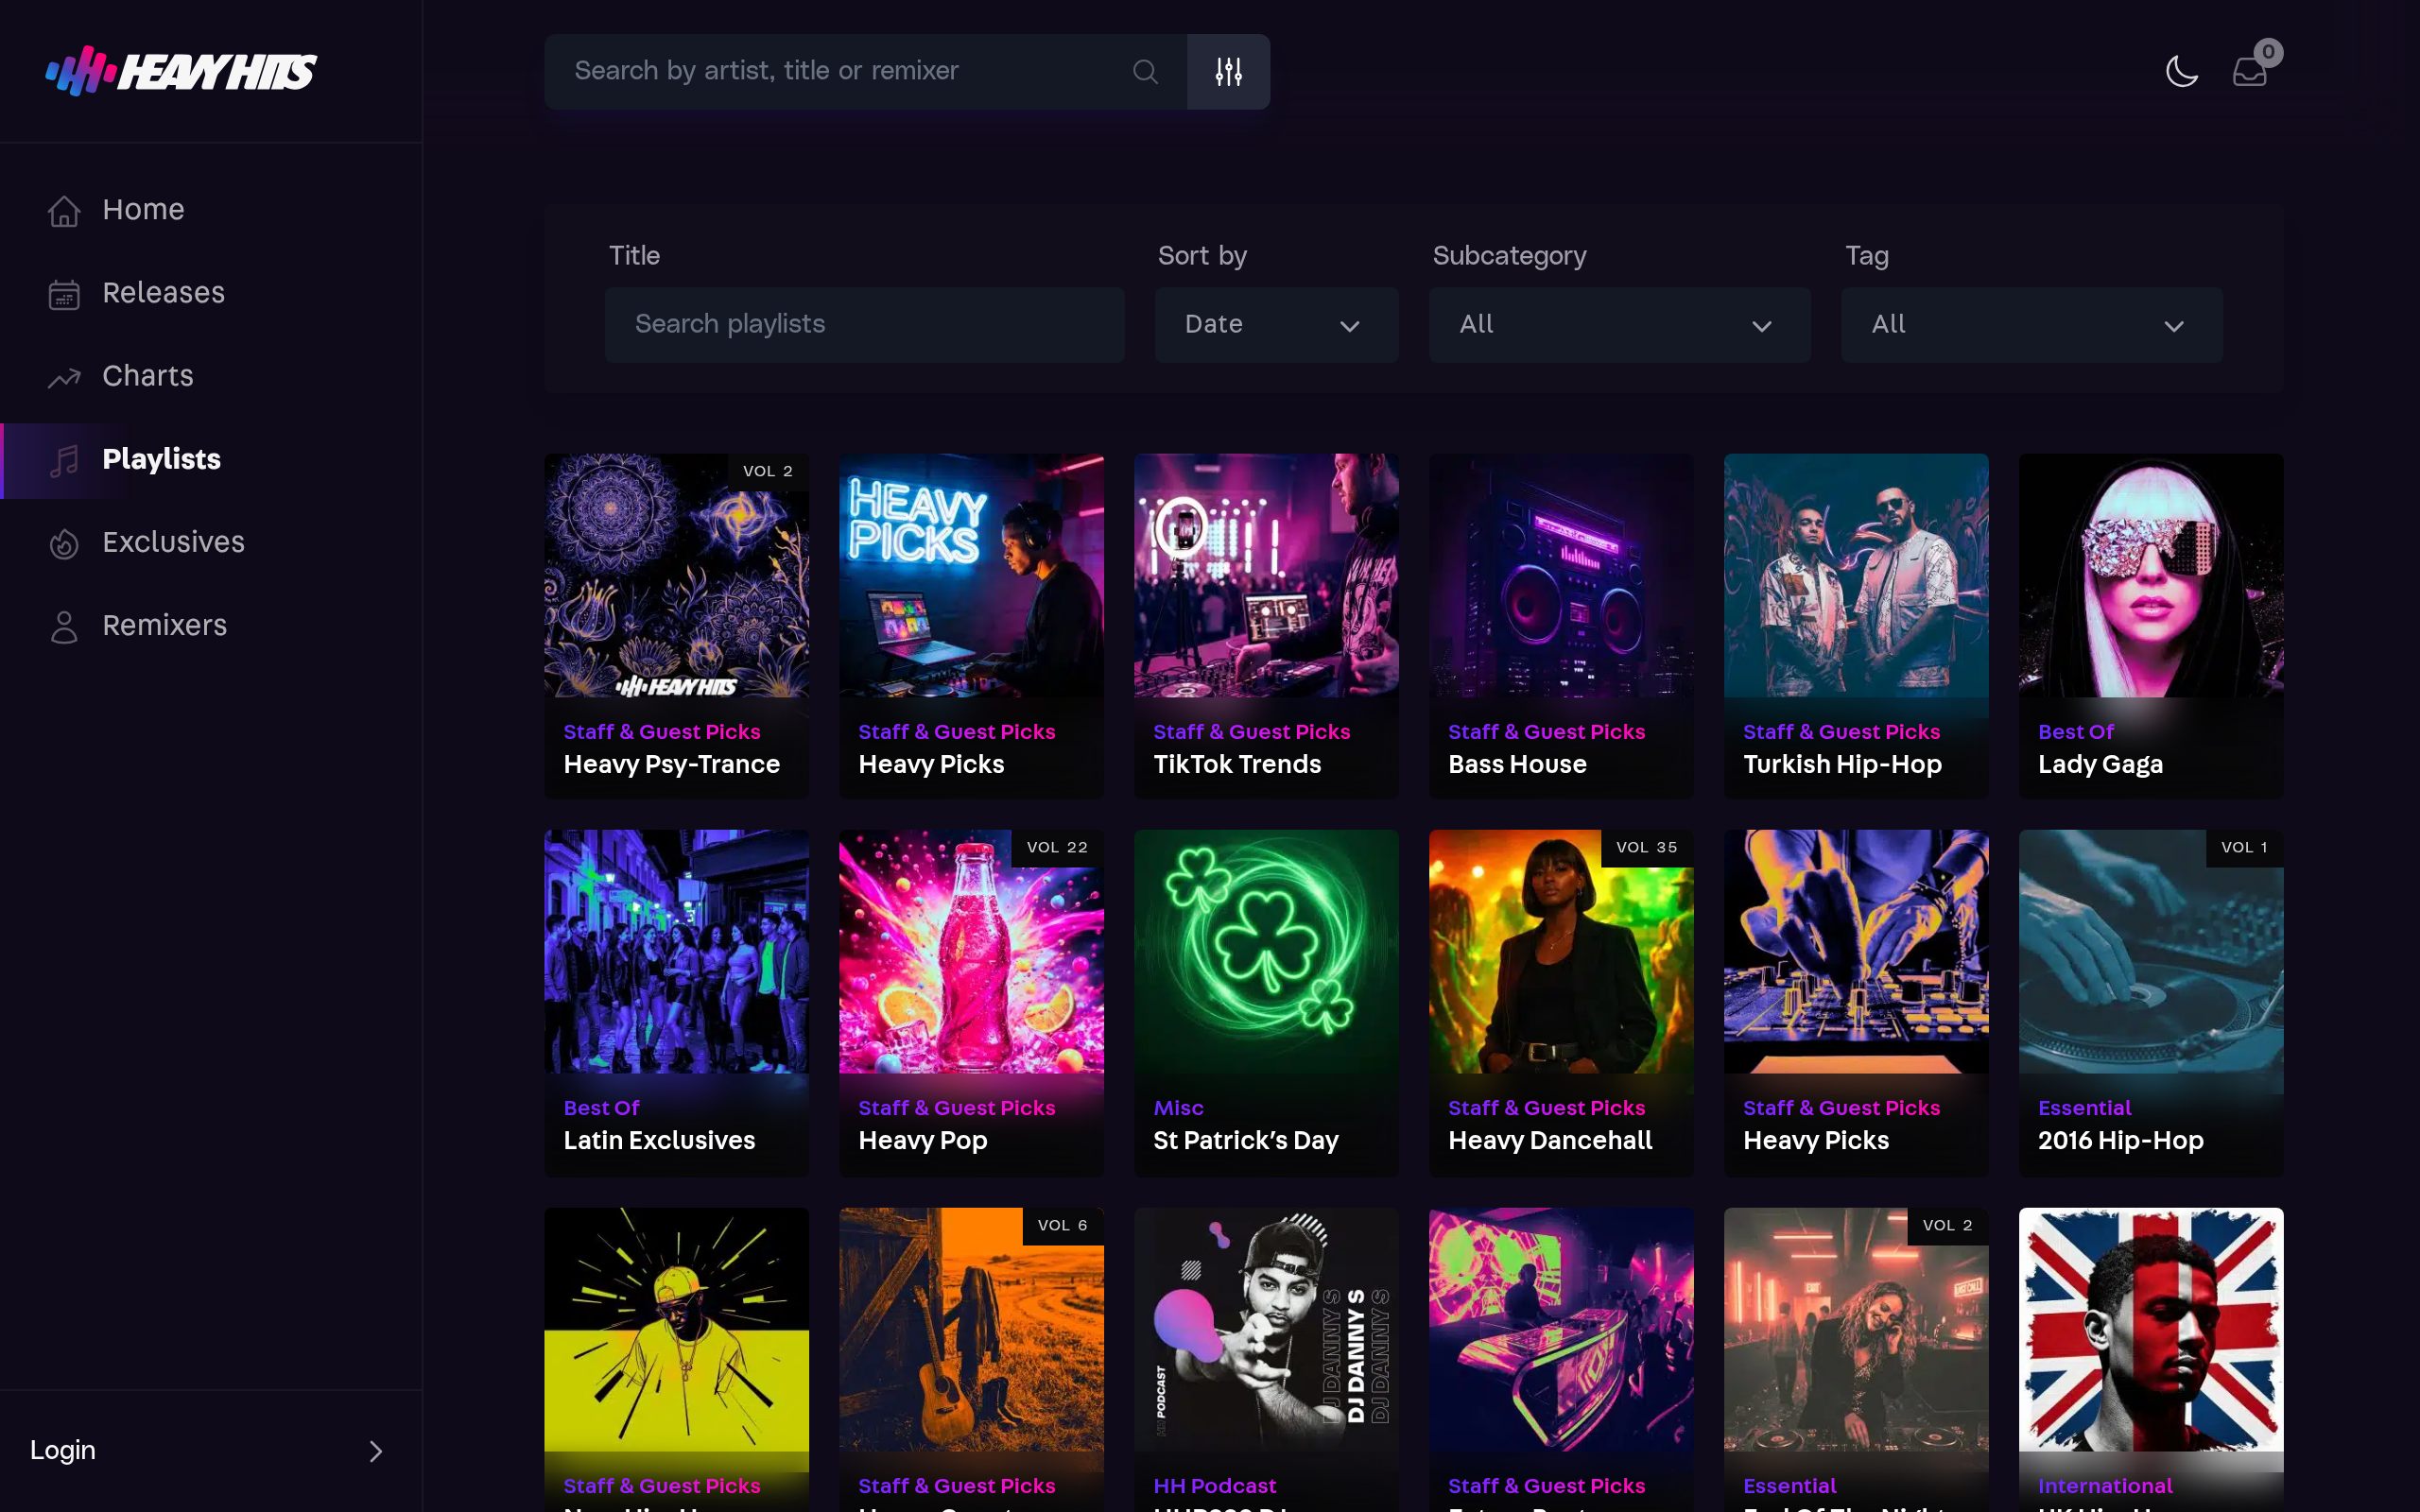Click the Charts trend arrow icon
This screenshot has height=1512, width=2420.
[x=64, y=377]
